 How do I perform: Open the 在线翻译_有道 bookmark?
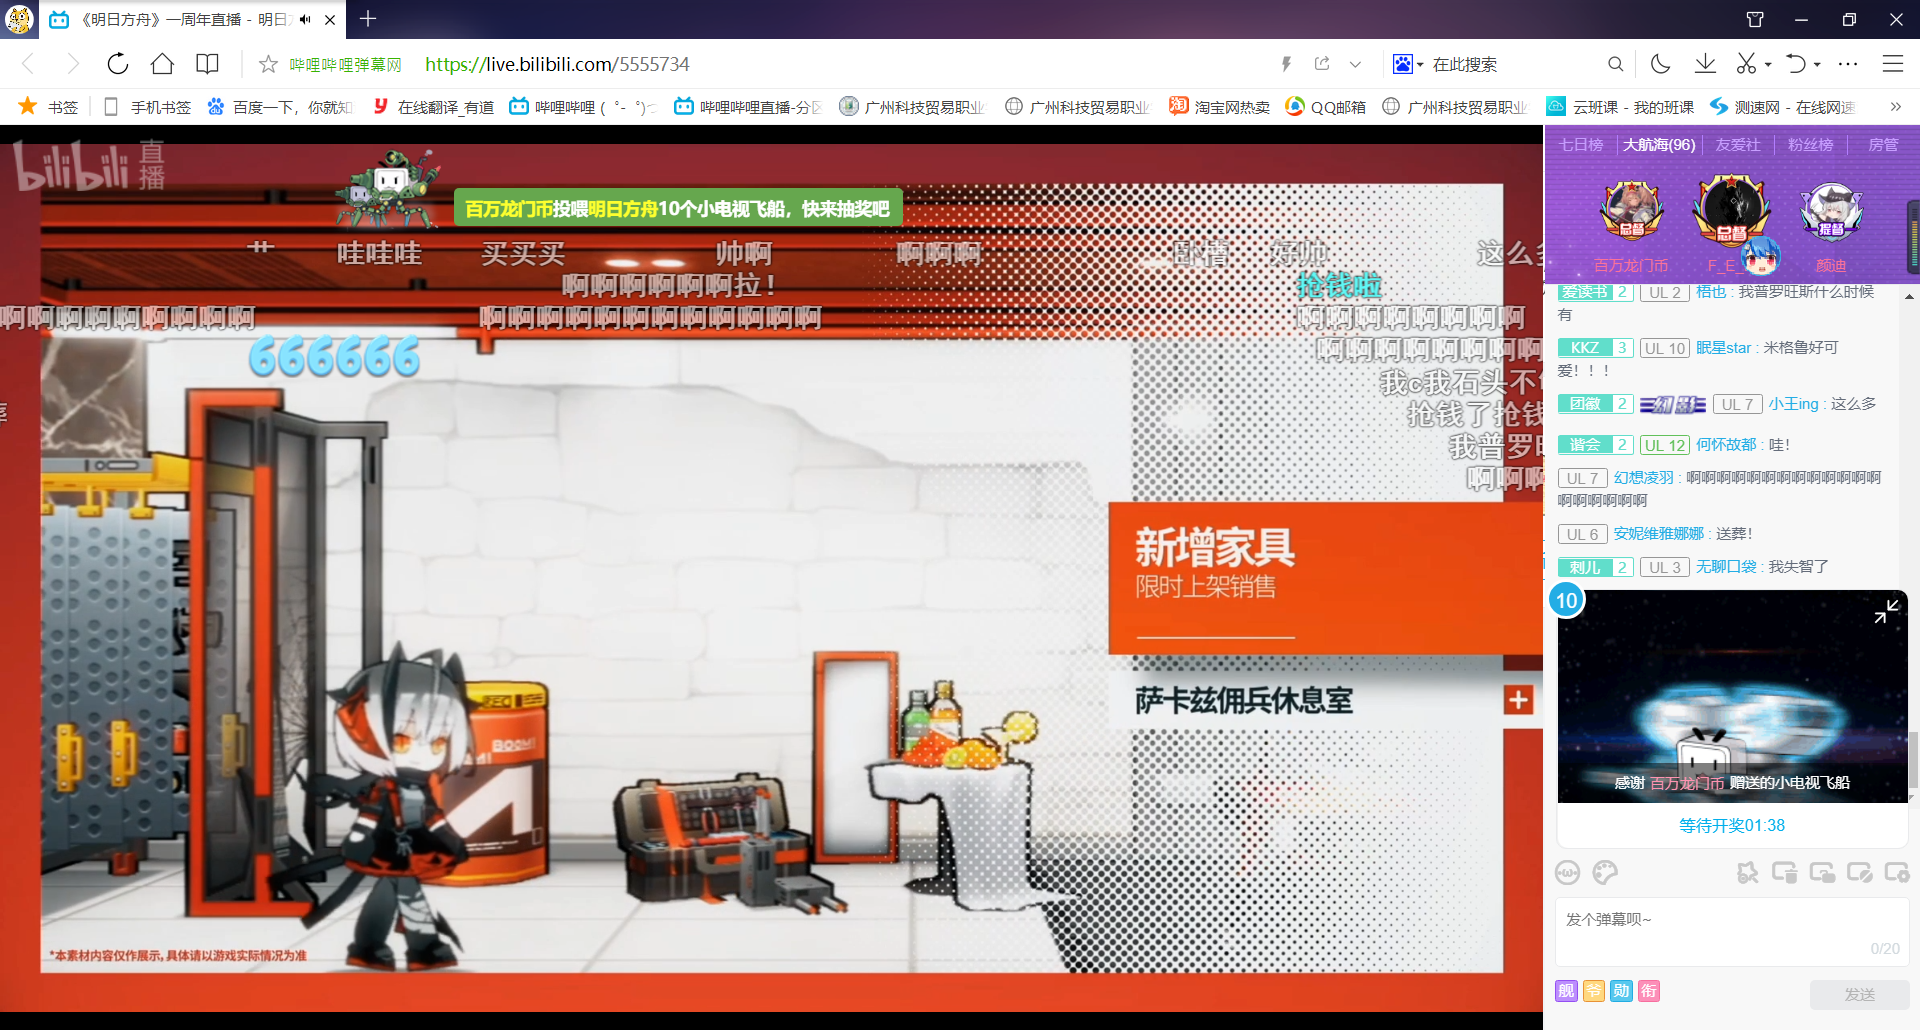pos(433,106)
